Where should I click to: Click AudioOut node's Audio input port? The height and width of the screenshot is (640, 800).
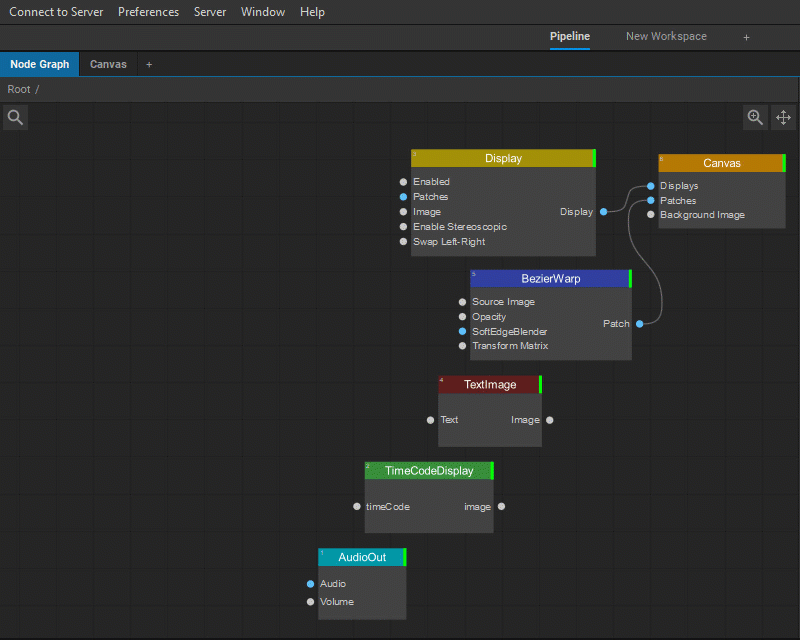click(310, 583)
